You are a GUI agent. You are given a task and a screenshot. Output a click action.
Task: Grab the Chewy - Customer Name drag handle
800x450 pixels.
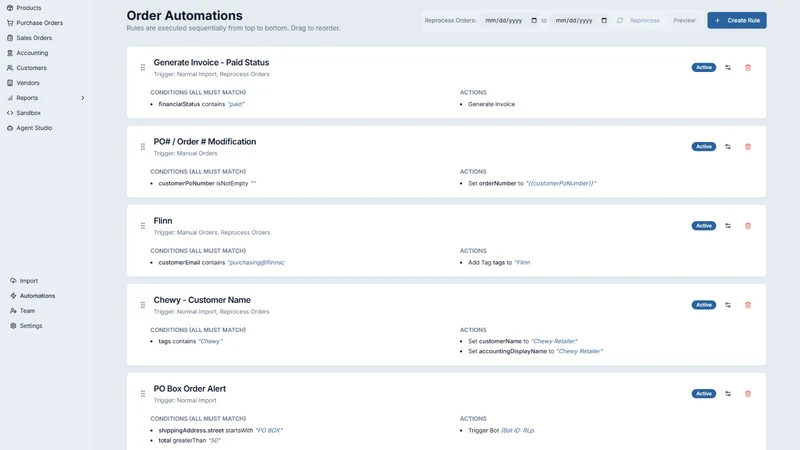pyautogui.click(x=143, y=305)
